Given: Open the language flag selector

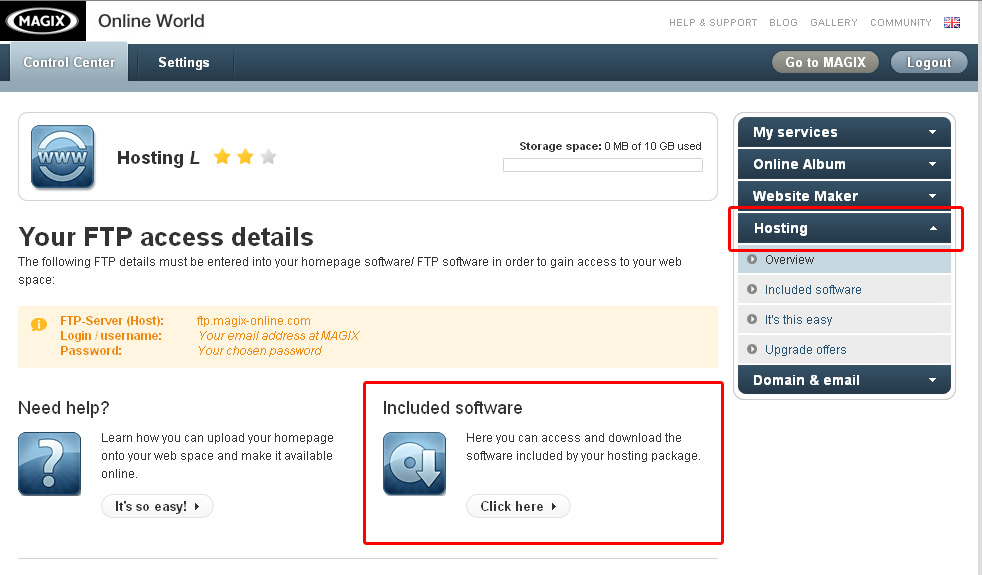Looking at the screenshot, I should [952, 23].
